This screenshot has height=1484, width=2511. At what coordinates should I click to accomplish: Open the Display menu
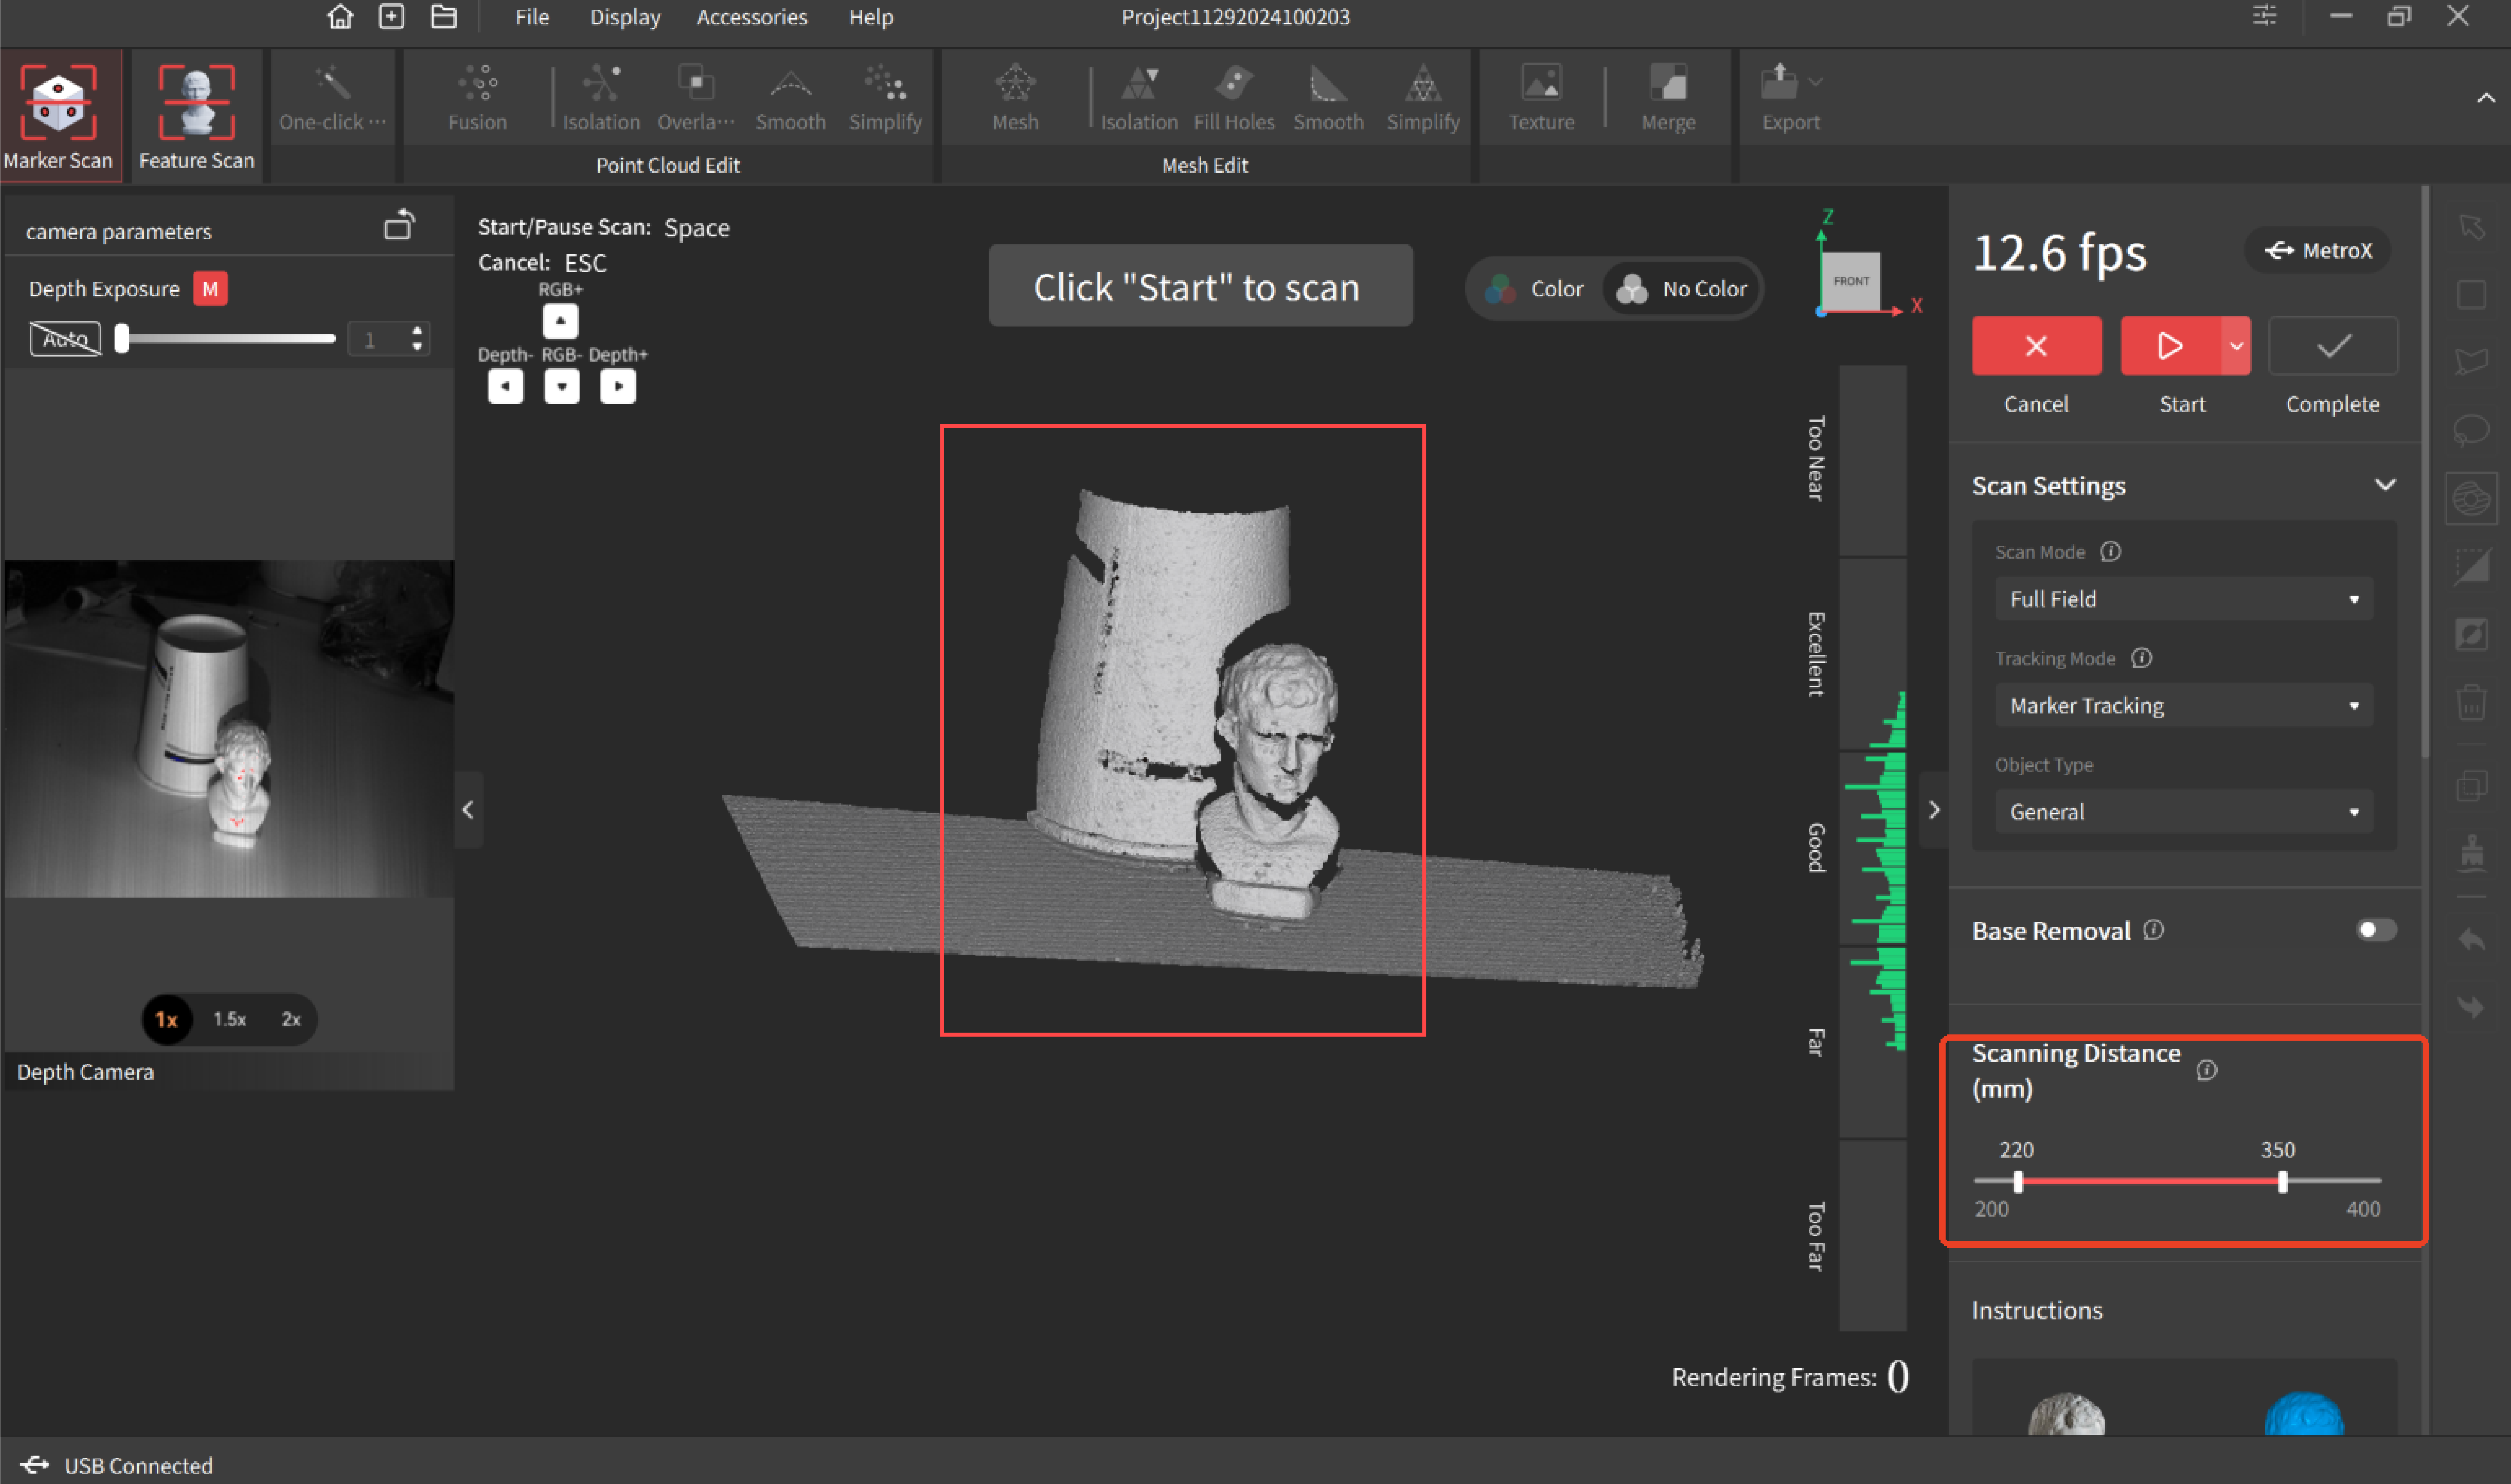coord(625,17)
